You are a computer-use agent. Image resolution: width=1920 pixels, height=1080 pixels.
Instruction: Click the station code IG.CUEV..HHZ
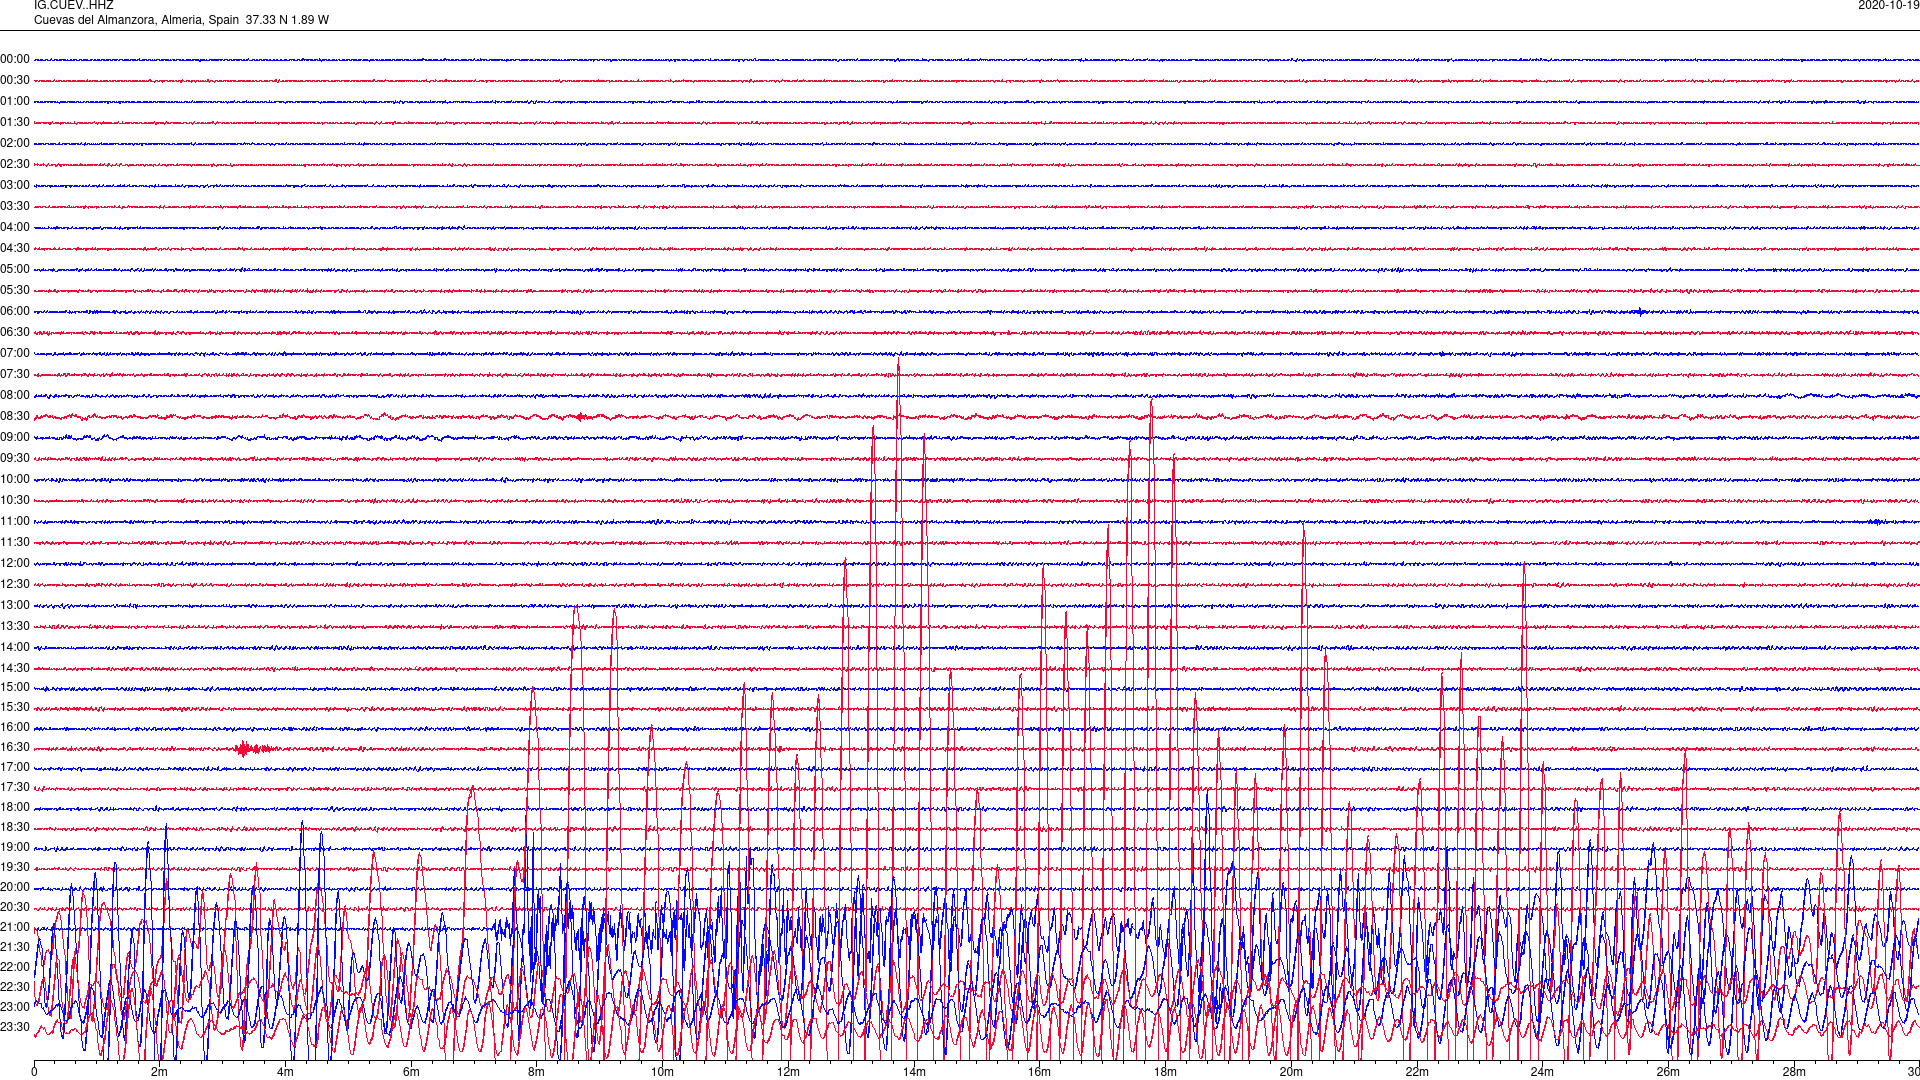click(x=73, y=5)
